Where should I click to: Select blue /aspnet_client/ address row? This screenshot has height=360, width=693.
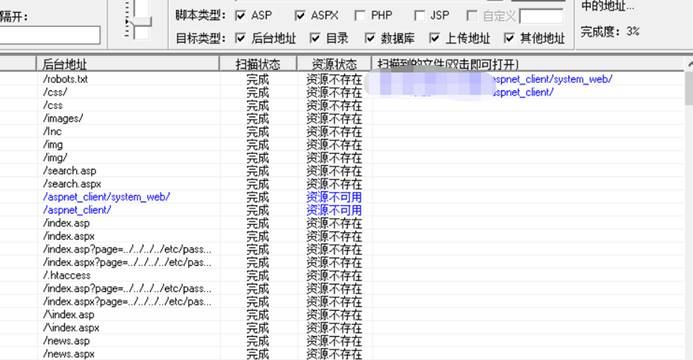tap(77, 210)
